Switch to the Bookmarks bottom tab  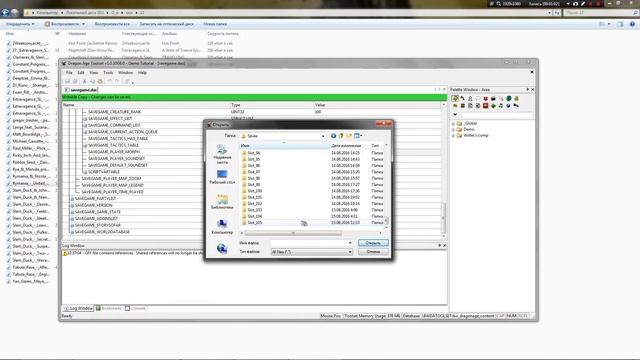tap(109, 308)
